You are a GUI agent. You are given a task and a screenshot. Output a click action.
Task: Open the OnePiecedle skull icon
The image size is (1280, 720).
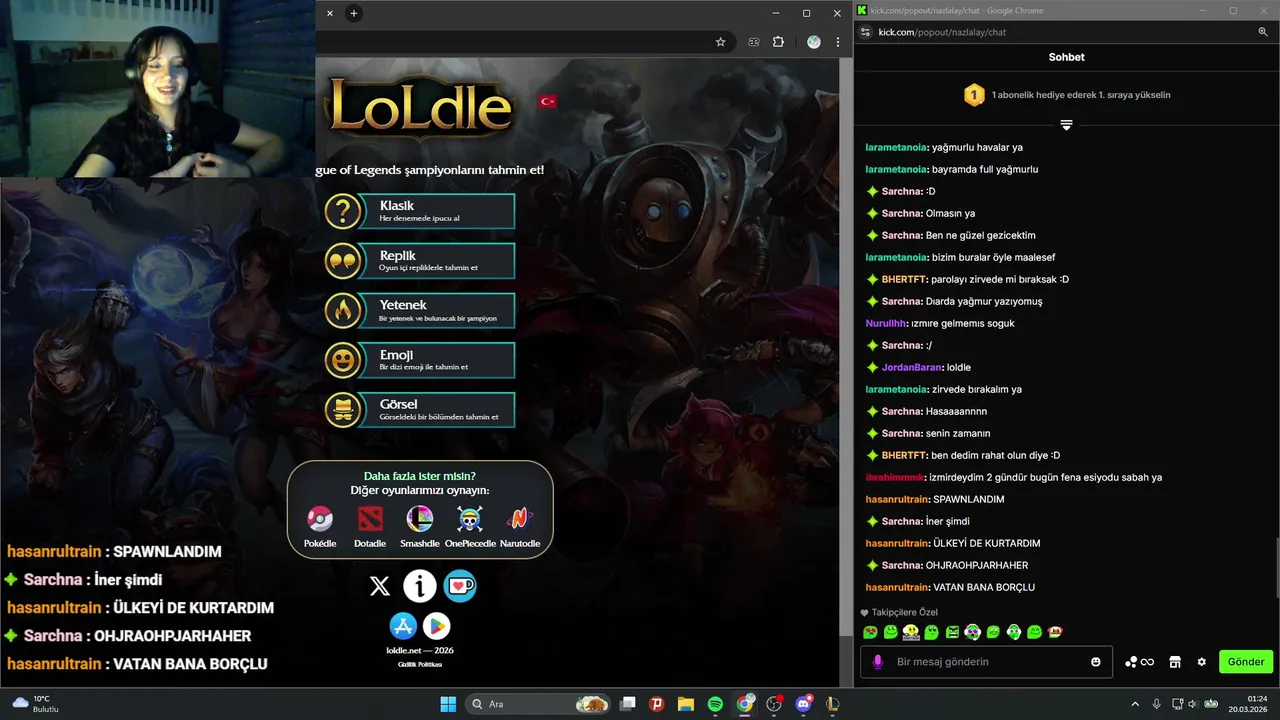point(470,519)
